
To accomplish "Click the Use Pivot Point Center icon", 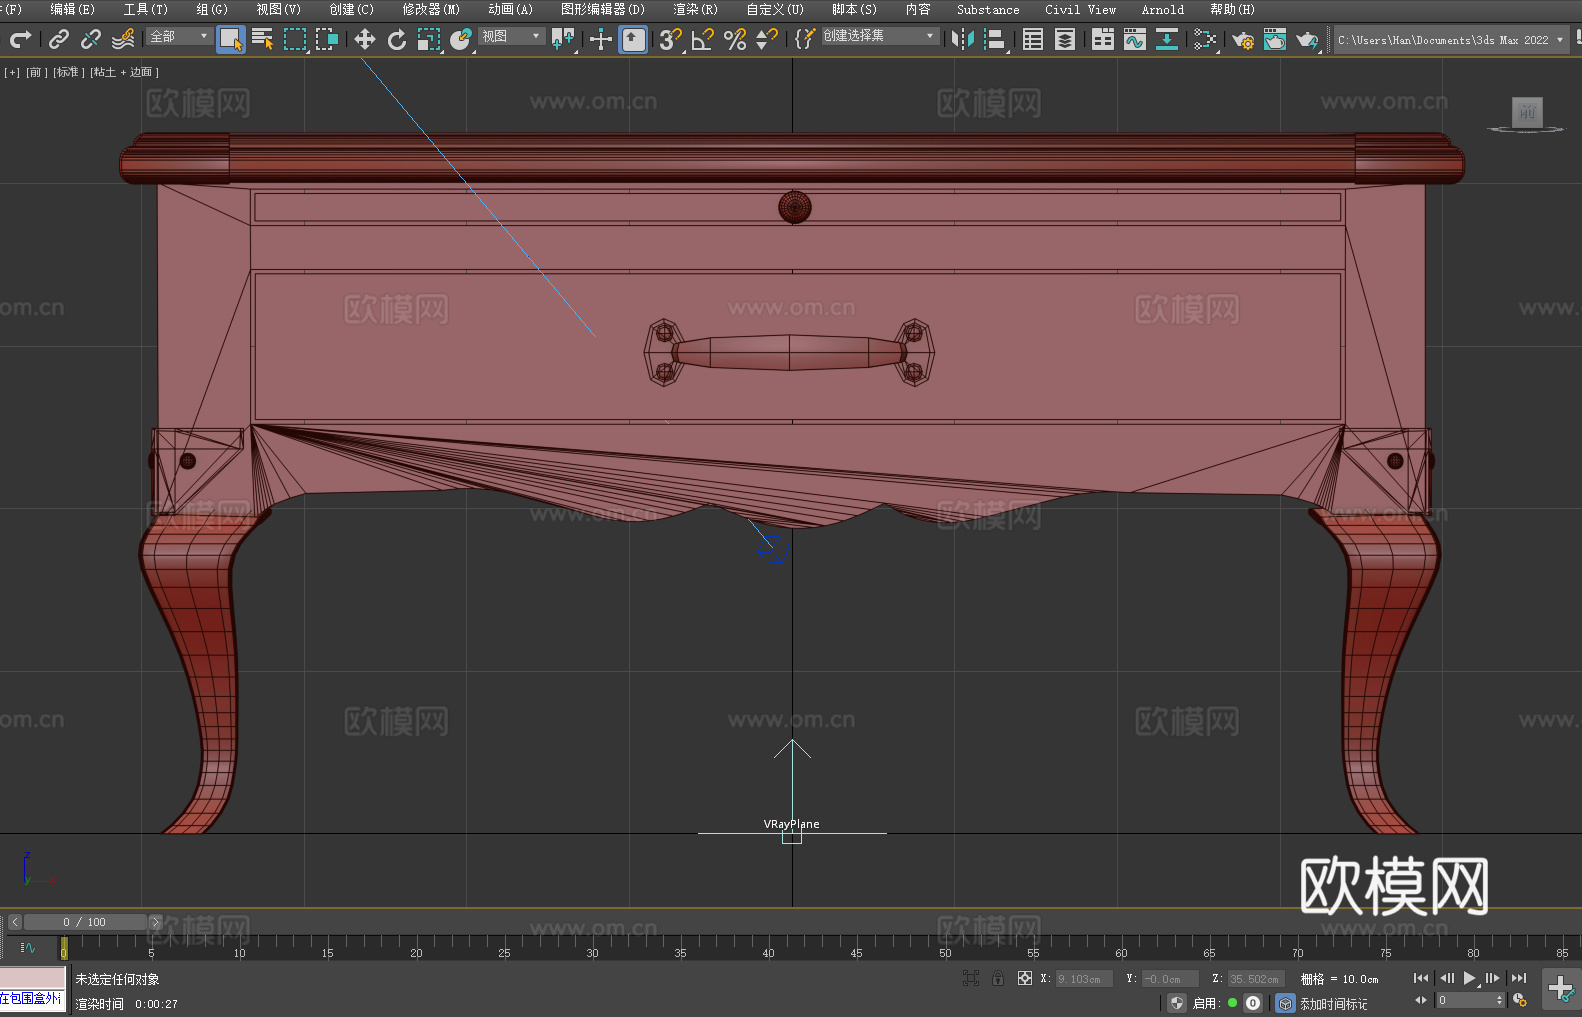I will click(x=563, y=39).
